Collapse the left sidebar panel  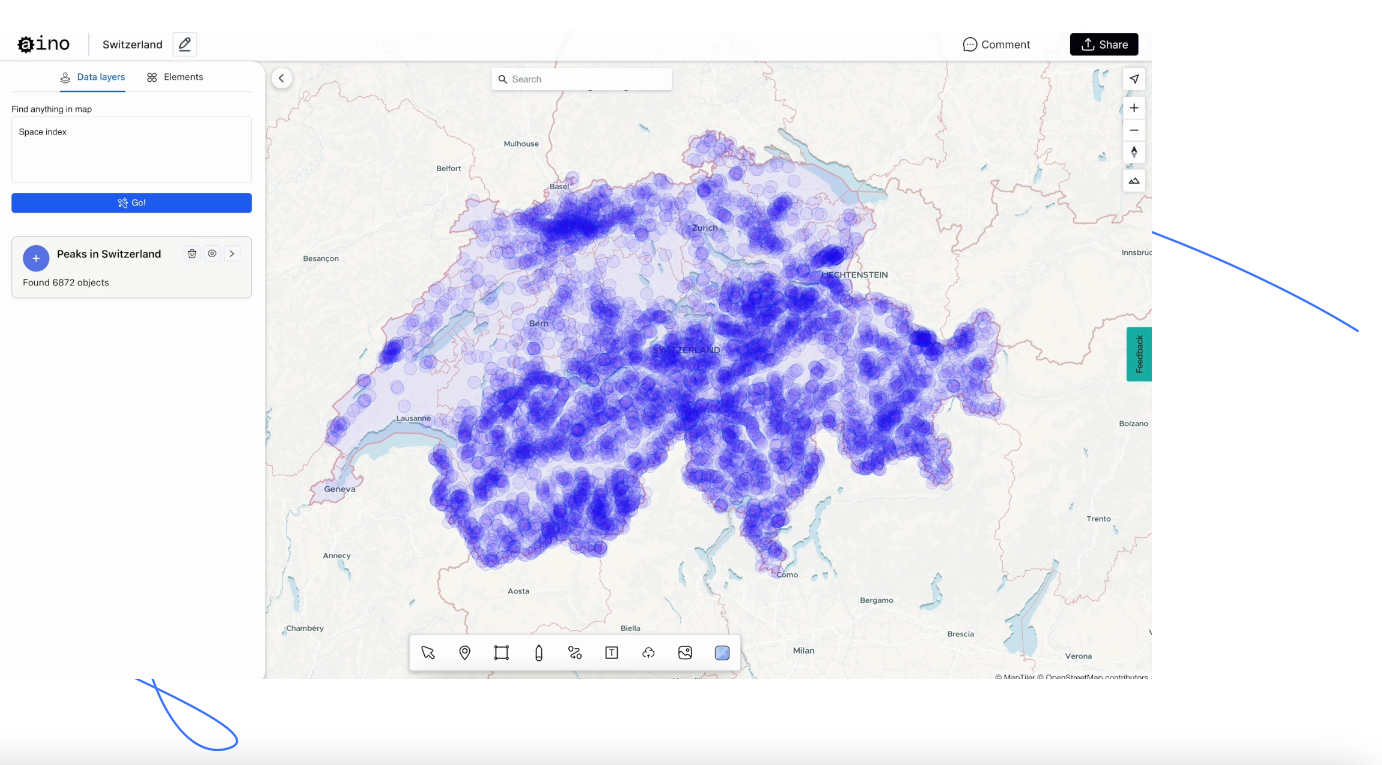click(282, 78)
